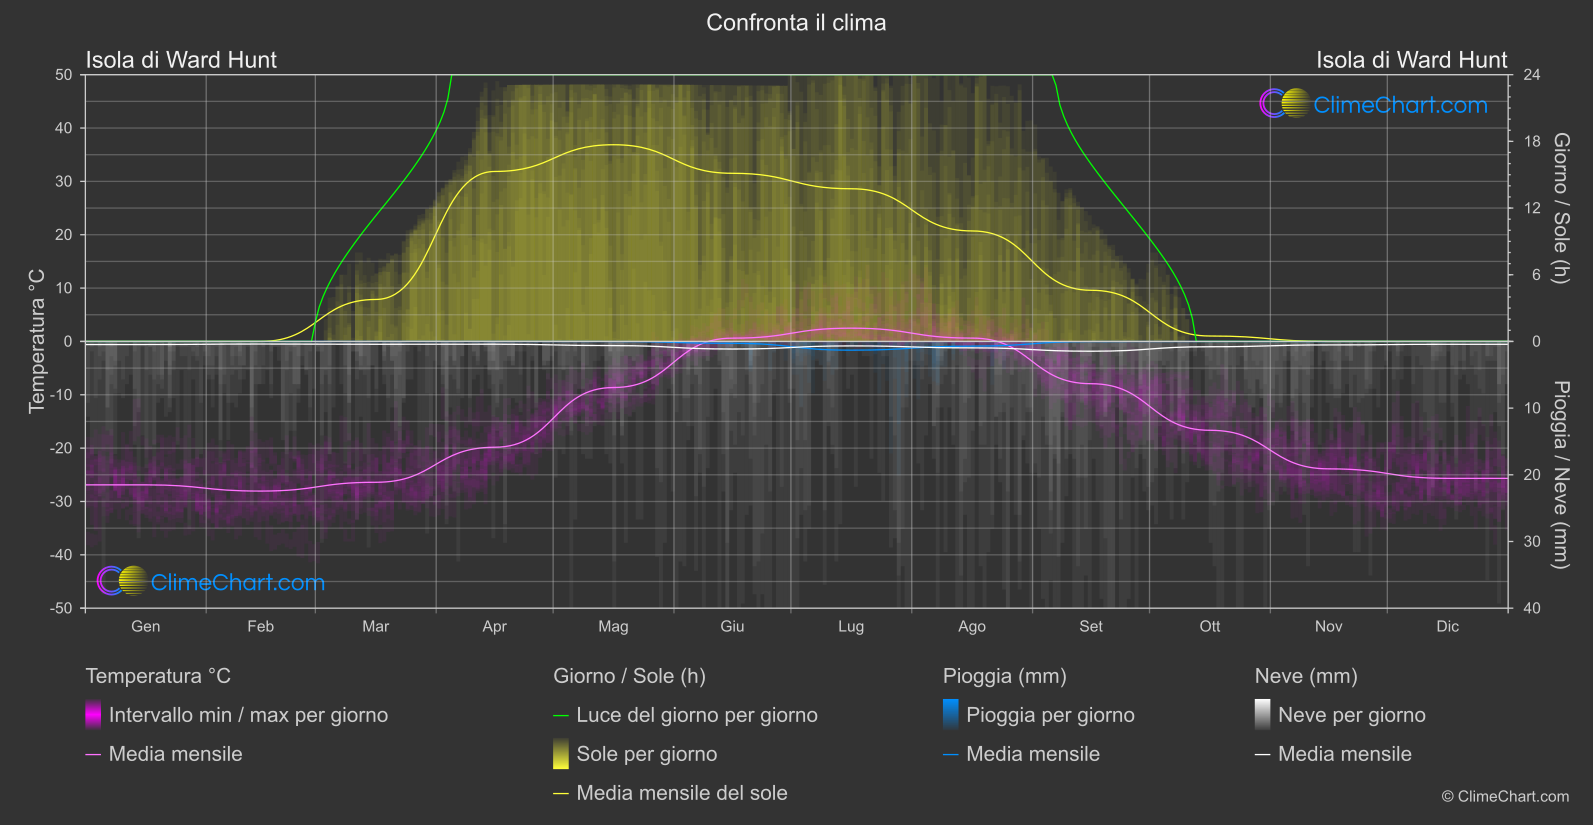Toggle the magenta min/max temperature range swatch

[x=93, y=714]
